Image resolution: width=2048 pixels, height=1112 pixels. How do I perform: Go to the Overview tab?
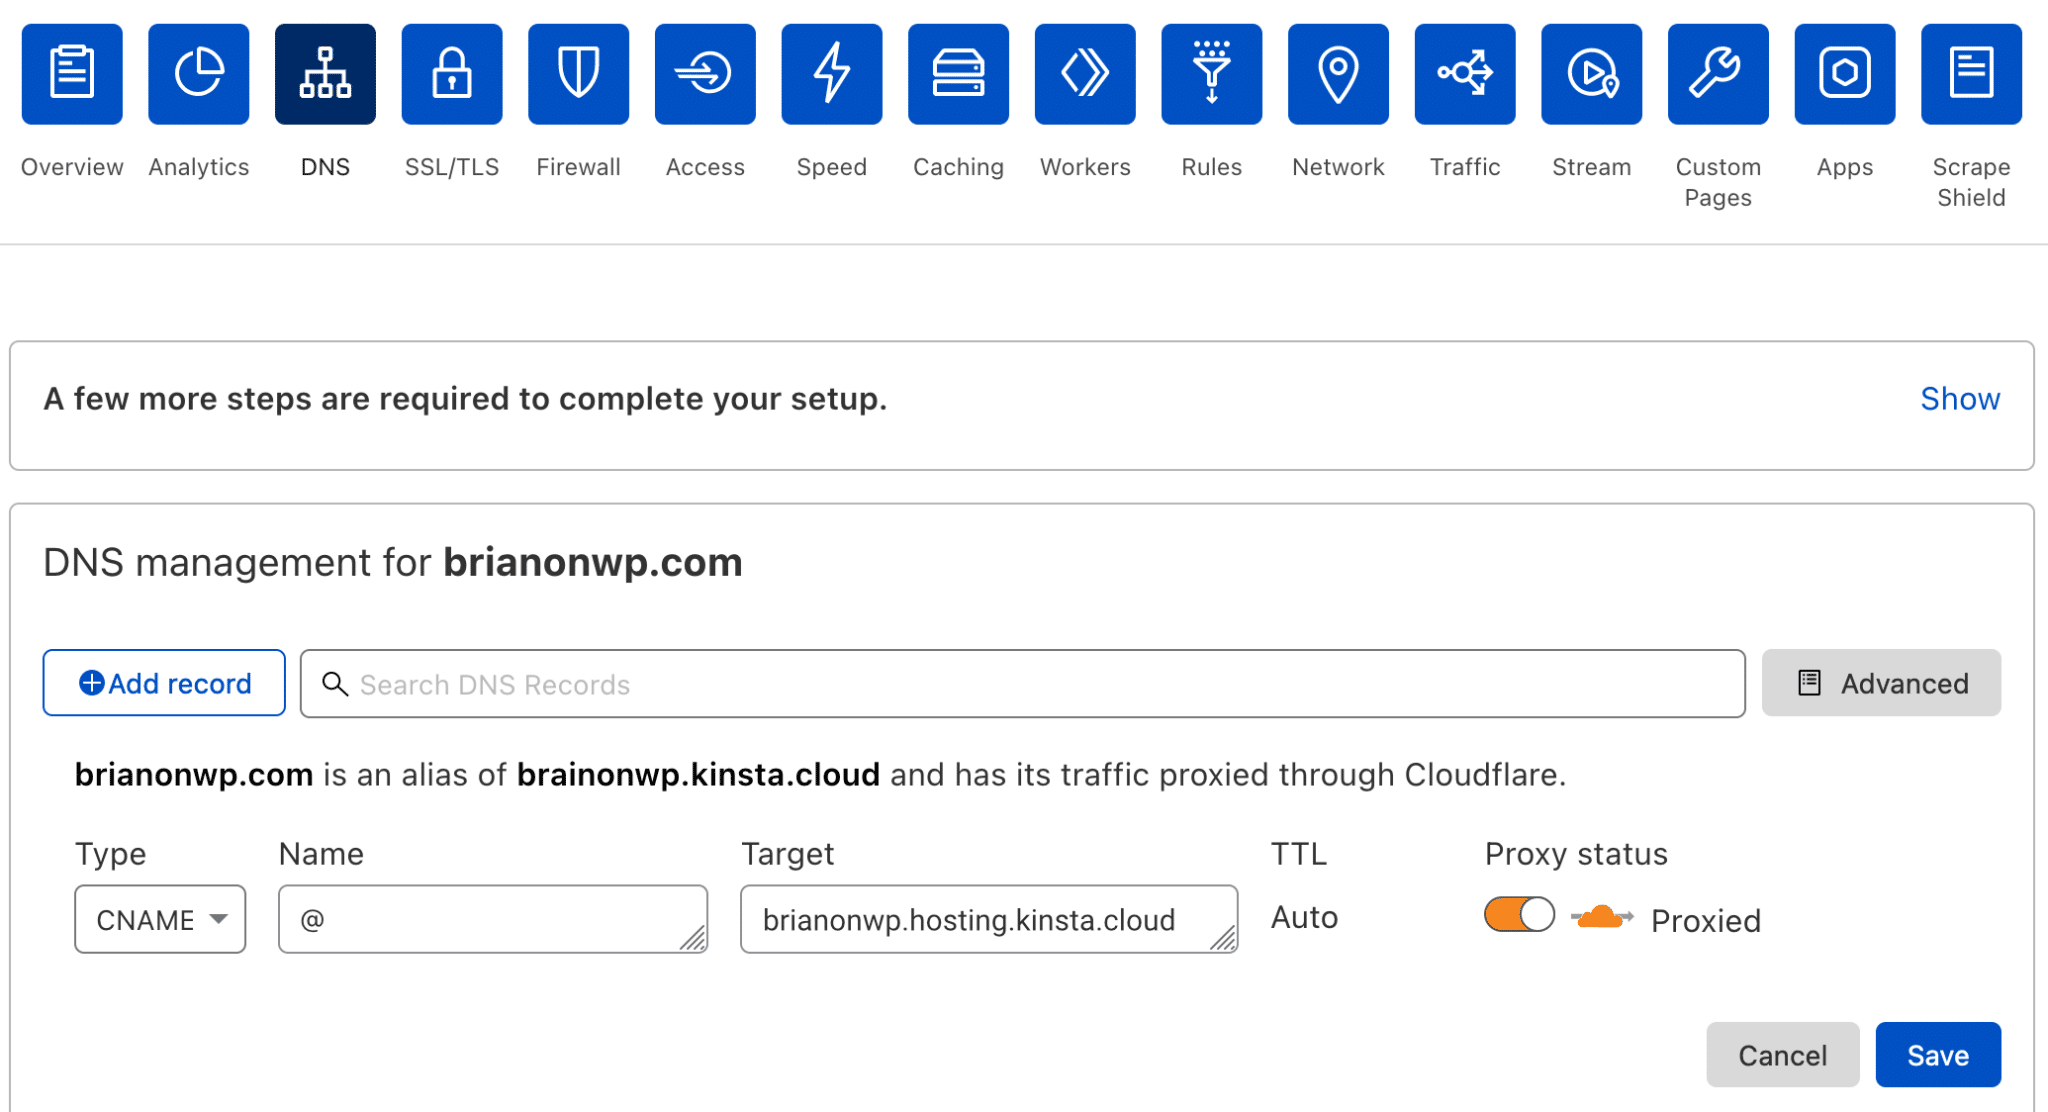pyautogui.click(x=71, y=73)
